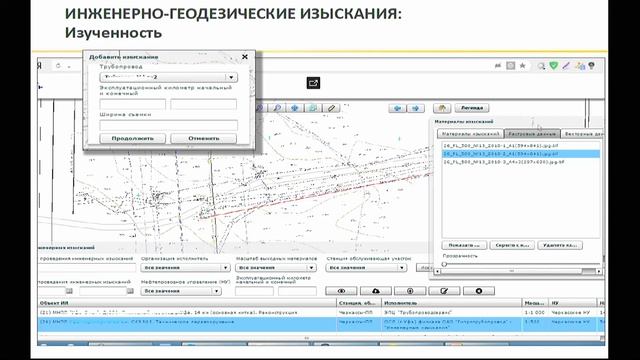Click the Объект ИИ column header
The height and width of the screenshot is (360, 640).
point(187,303)
